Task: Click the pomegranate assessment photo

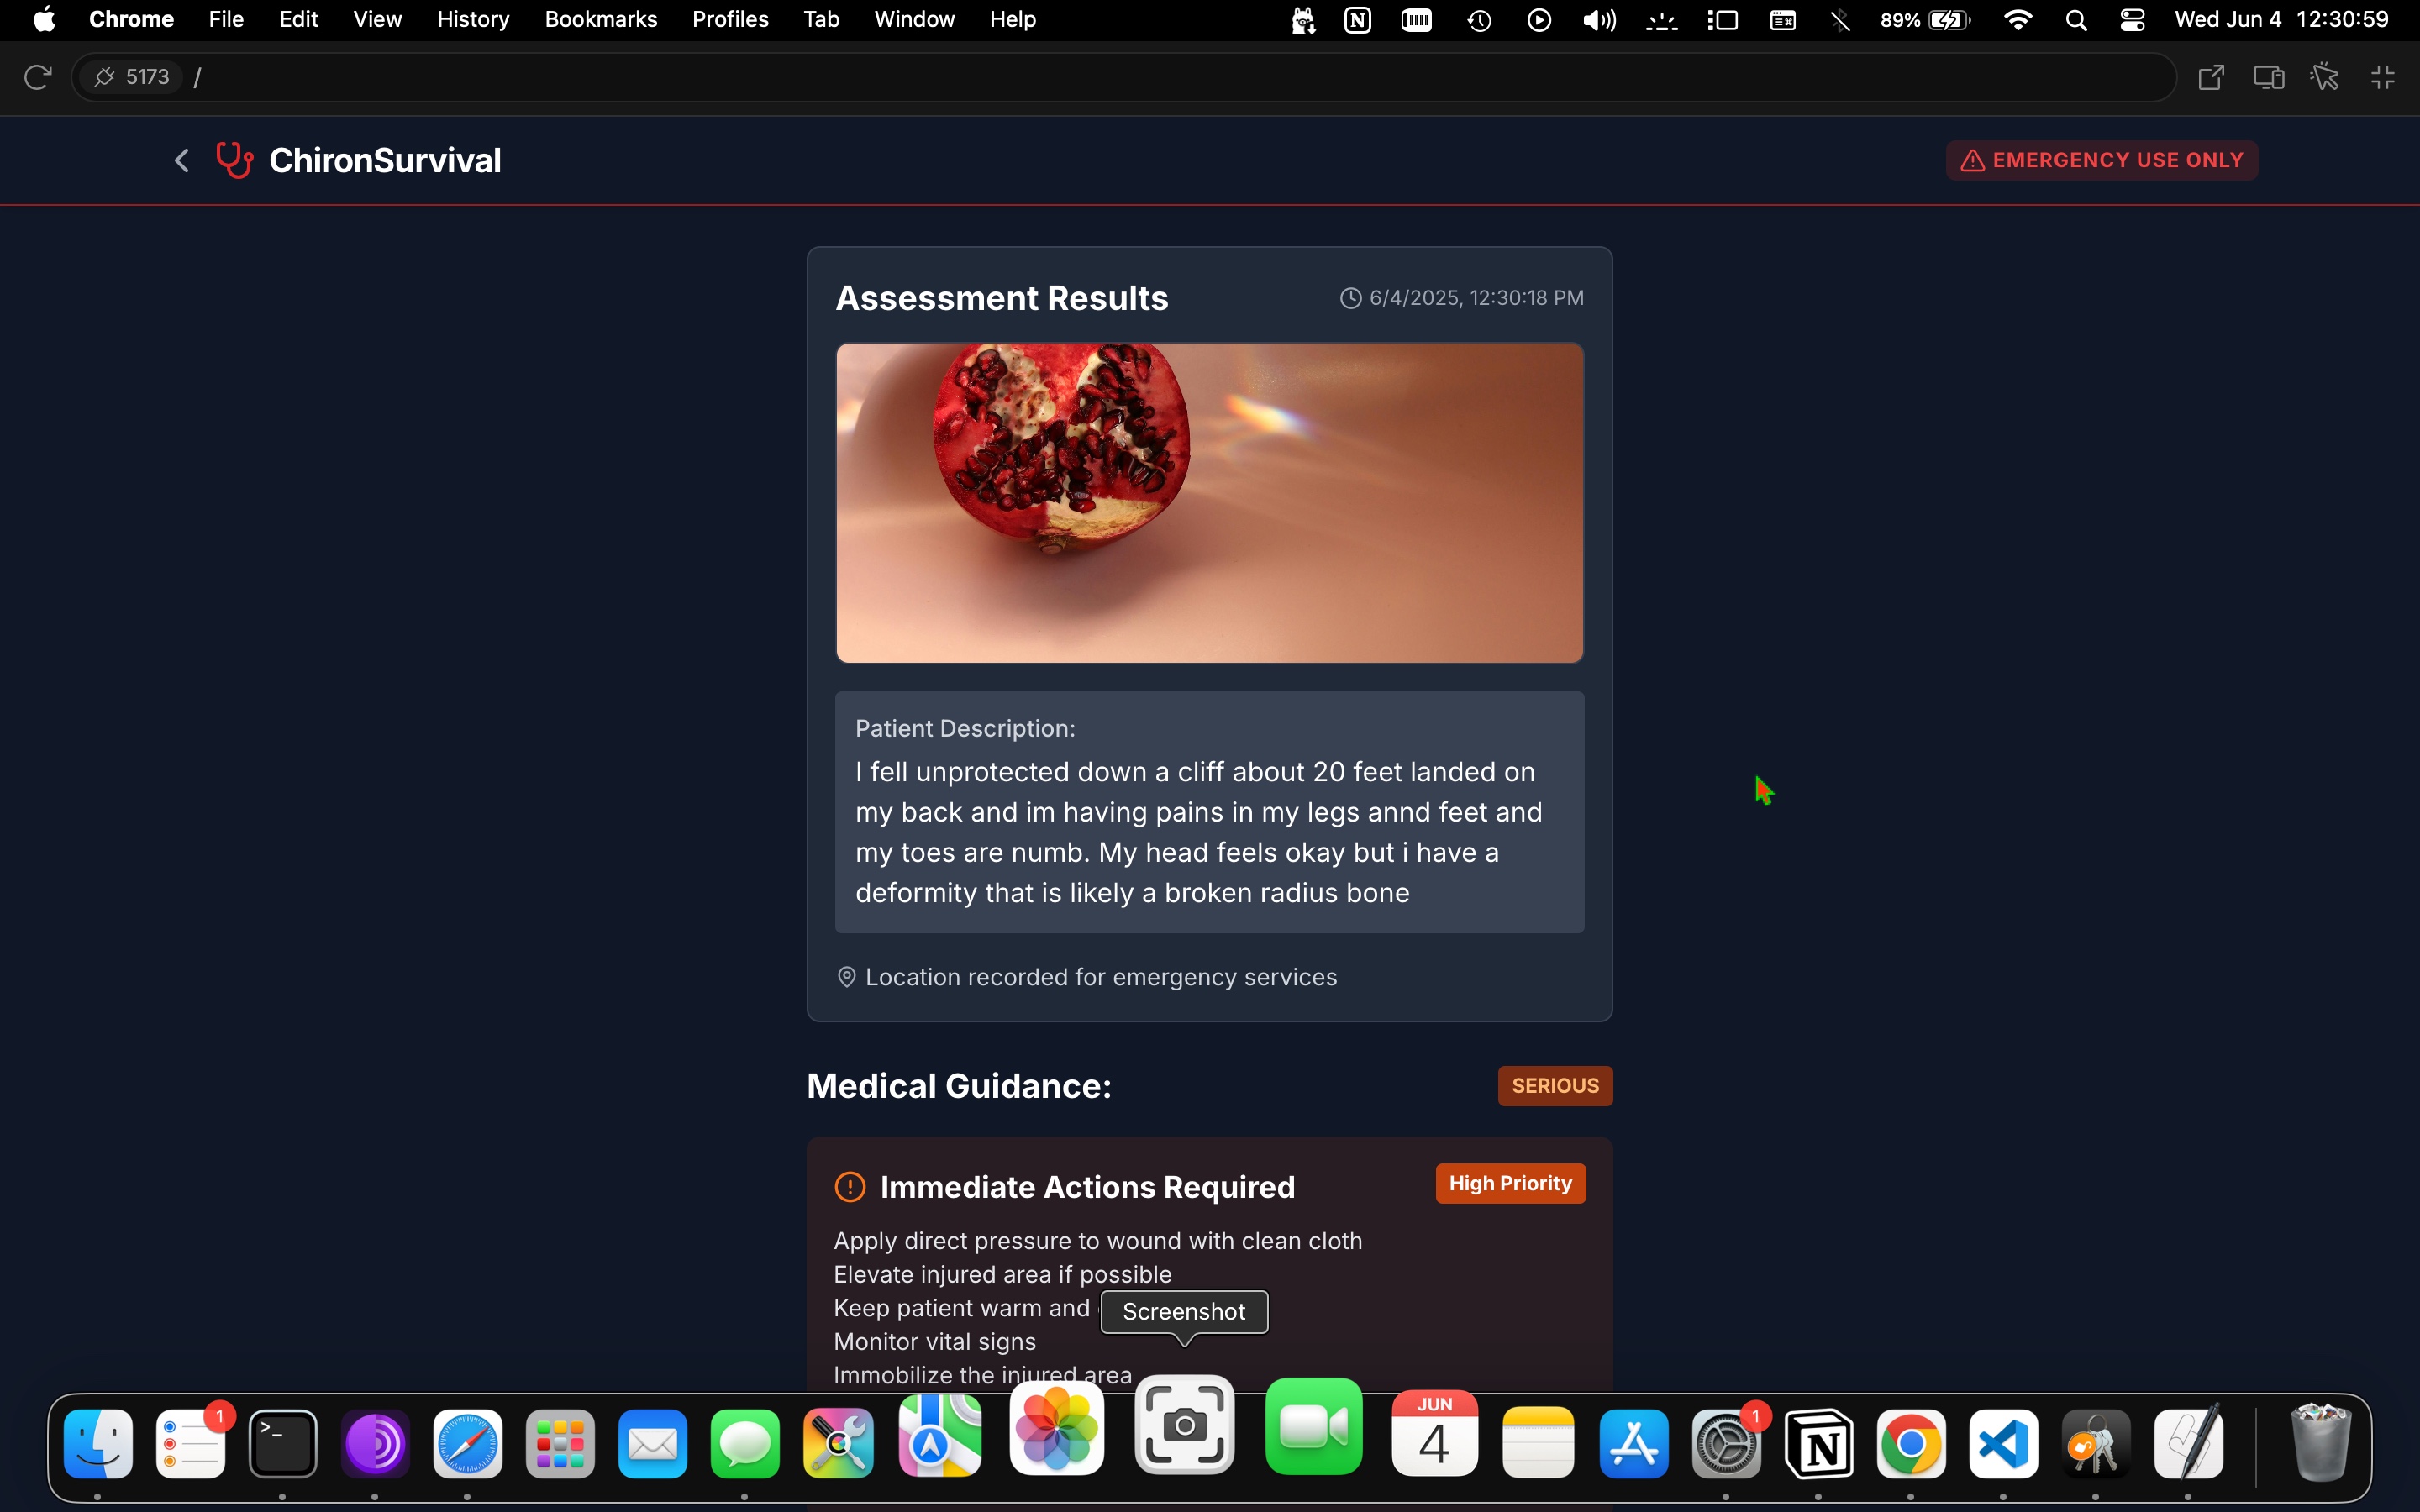Action: pos(1209,502)
